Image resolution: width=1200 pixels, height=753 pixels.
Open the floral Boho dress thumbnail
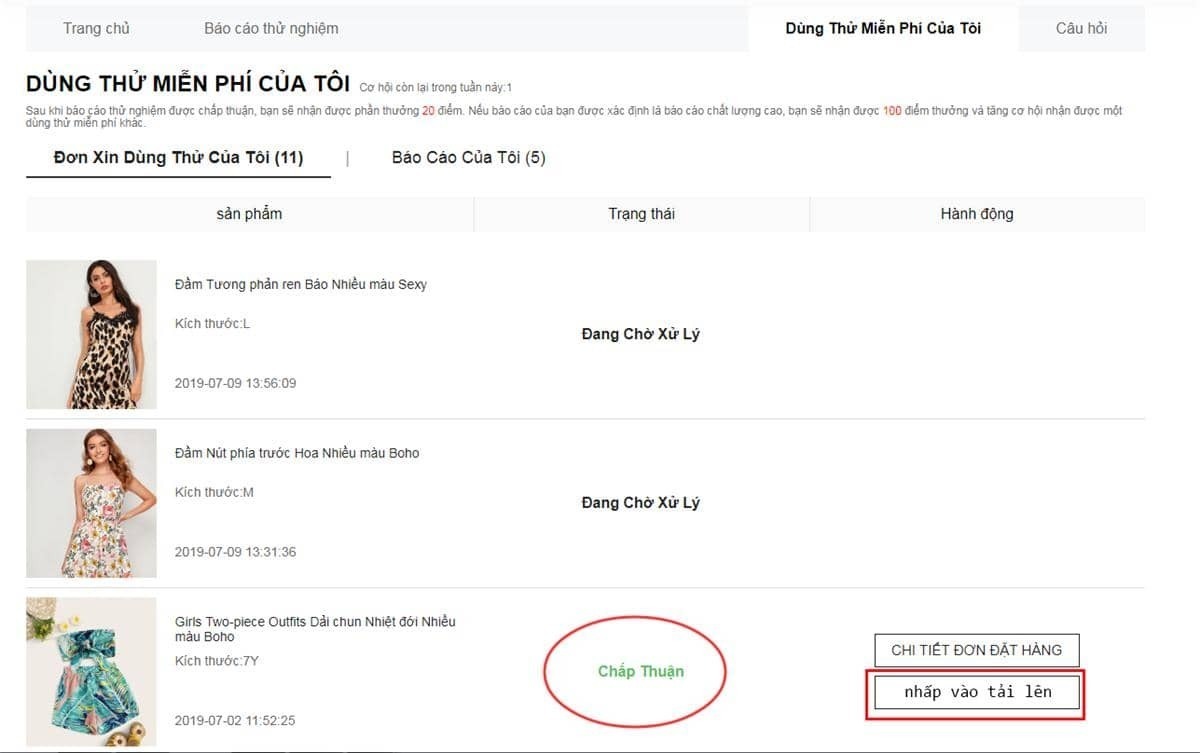[x=91, y=503]
